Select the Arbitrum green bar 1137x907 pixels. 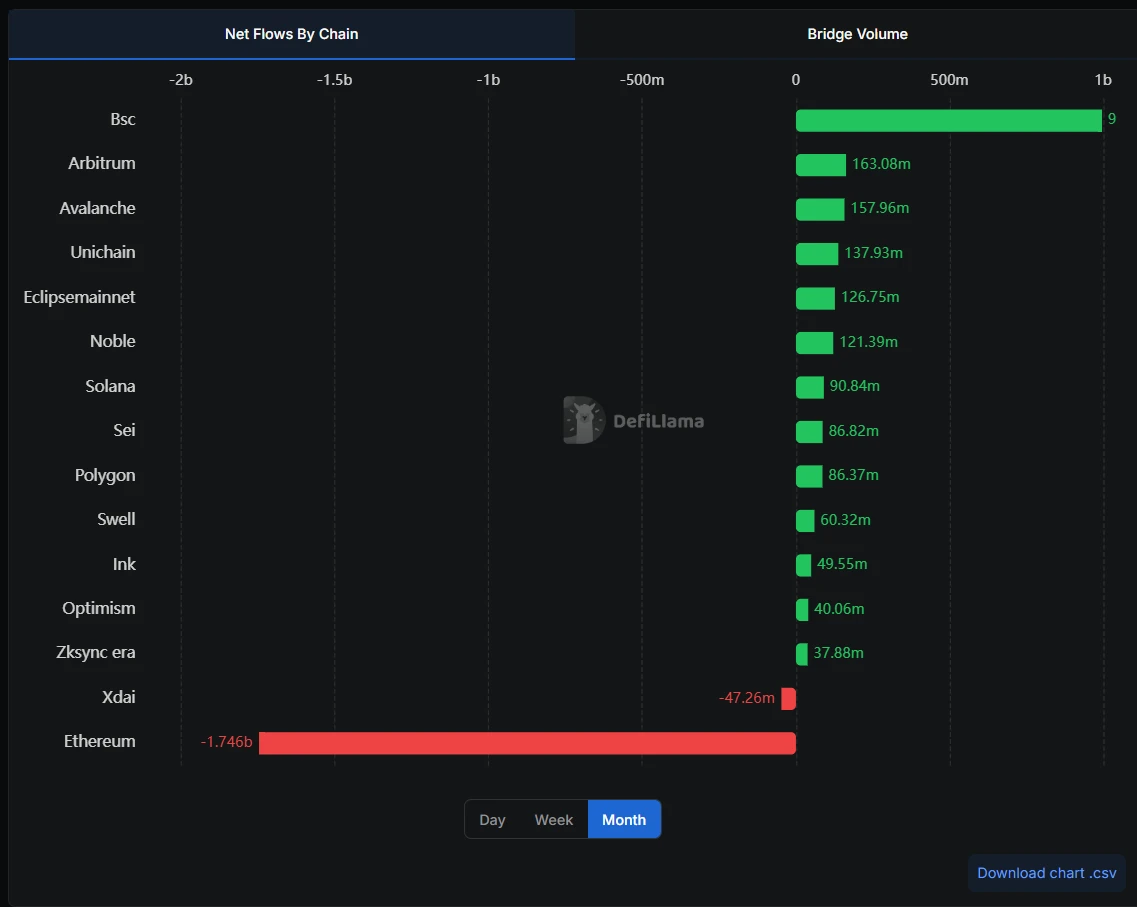pyautogui.click(x=820, y=165)
